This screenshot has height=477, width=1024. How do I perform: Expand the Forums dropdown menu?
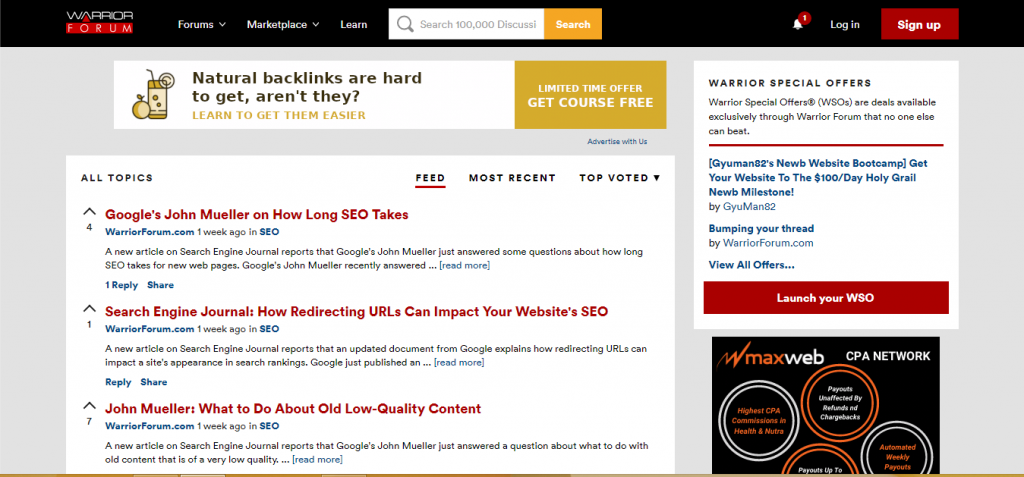coord(202,24)
